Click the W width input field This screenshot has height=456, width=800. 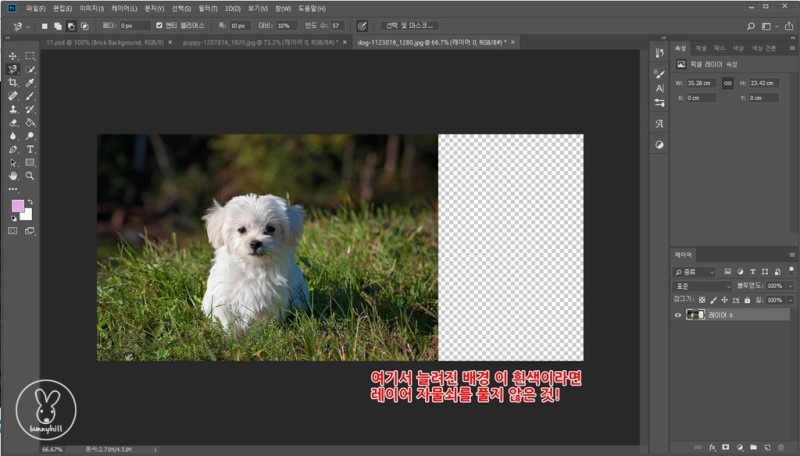pos(701,83)
